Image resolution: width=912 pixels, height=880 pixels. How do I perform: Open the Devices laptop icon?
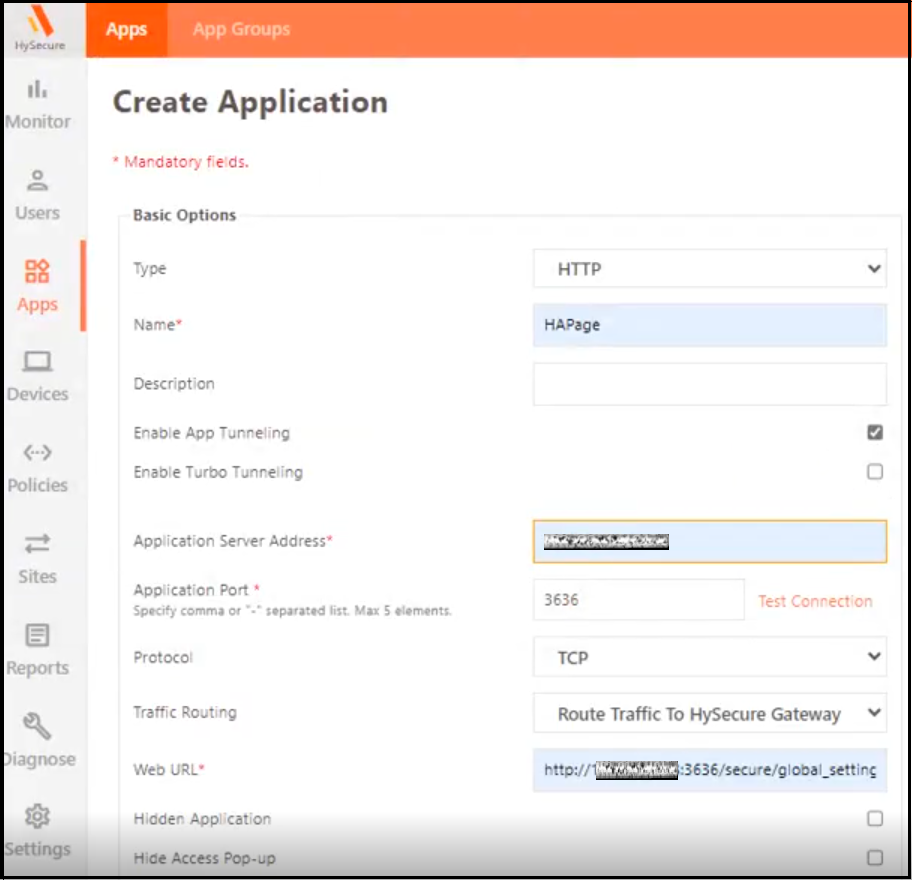pyautogui.click(x=37, y=363)
